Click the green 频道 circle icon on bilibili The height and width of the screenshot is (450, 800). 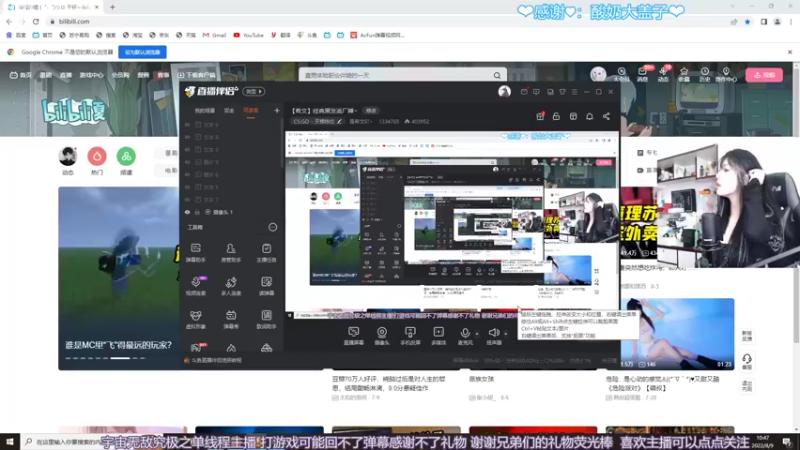pyautogui.click(x=126, y=156)
